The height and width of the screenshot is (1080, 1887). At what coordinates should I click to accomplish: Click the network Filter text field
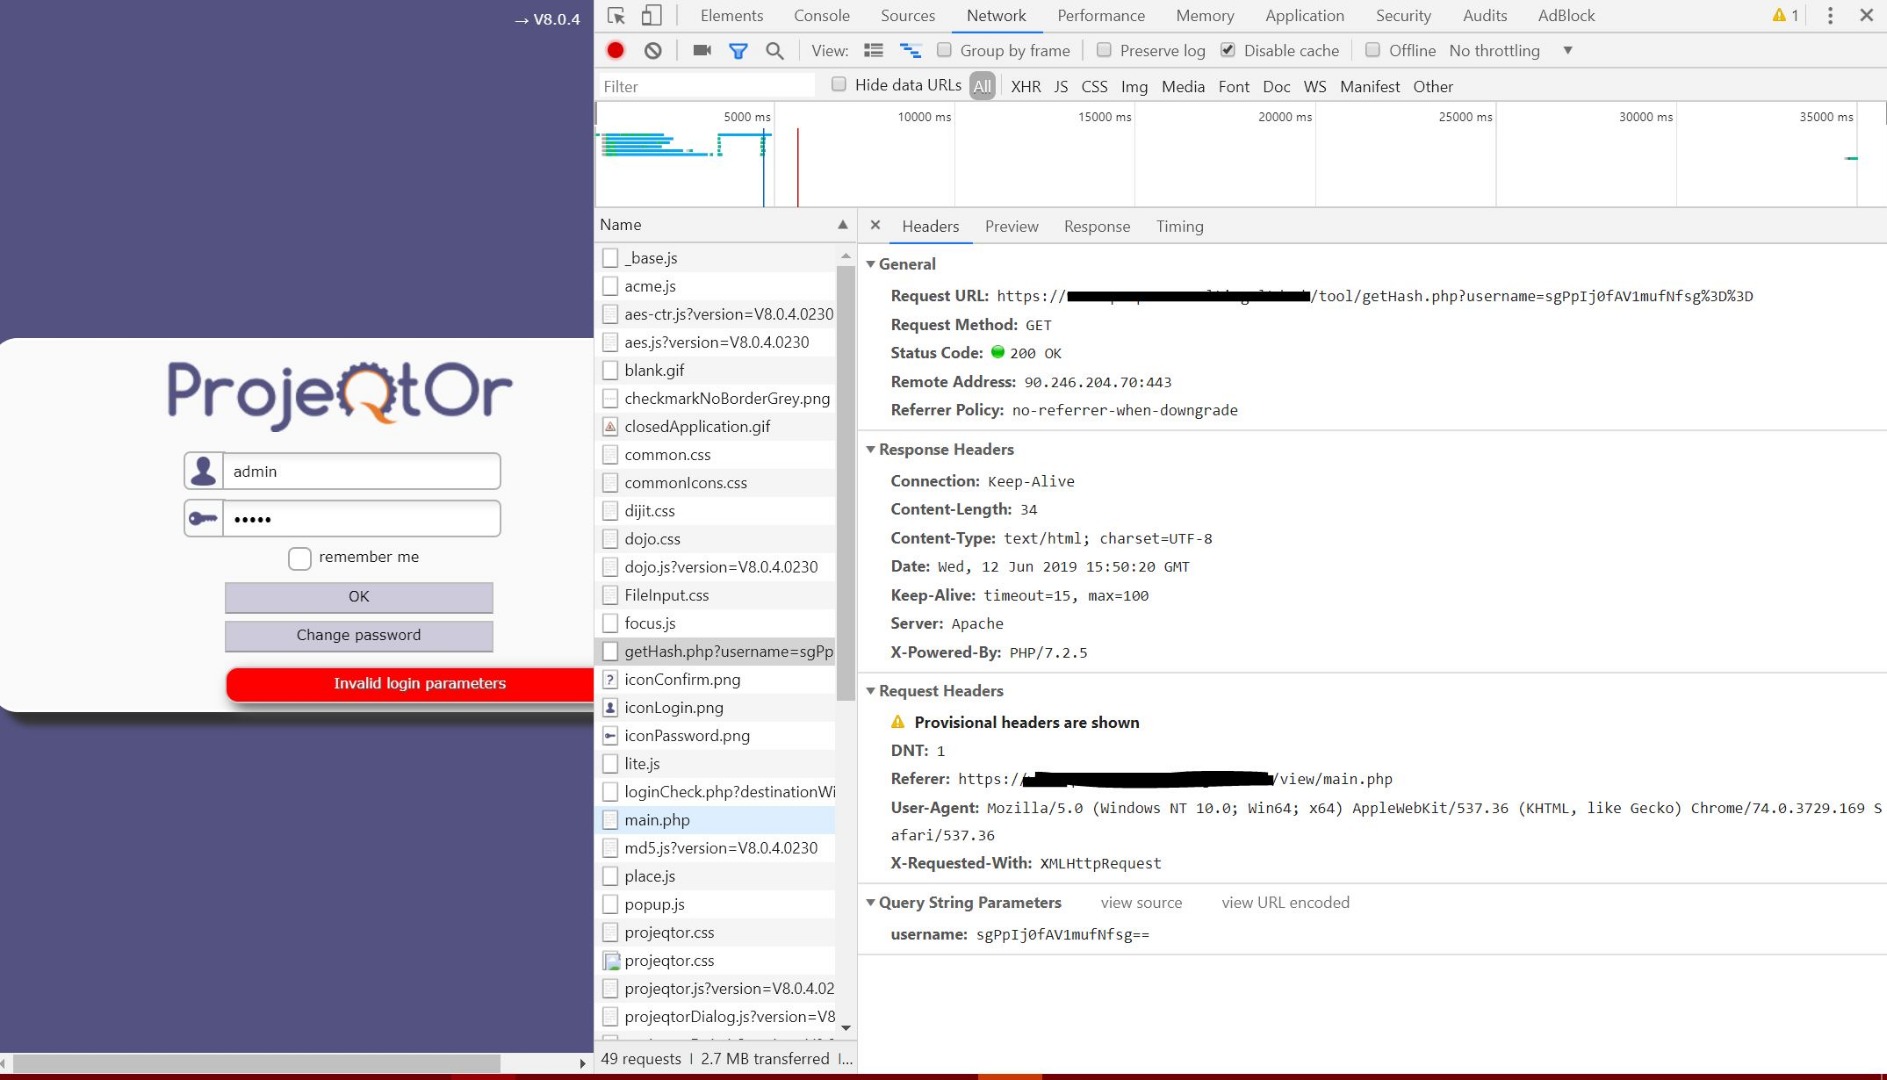point(706,86)
